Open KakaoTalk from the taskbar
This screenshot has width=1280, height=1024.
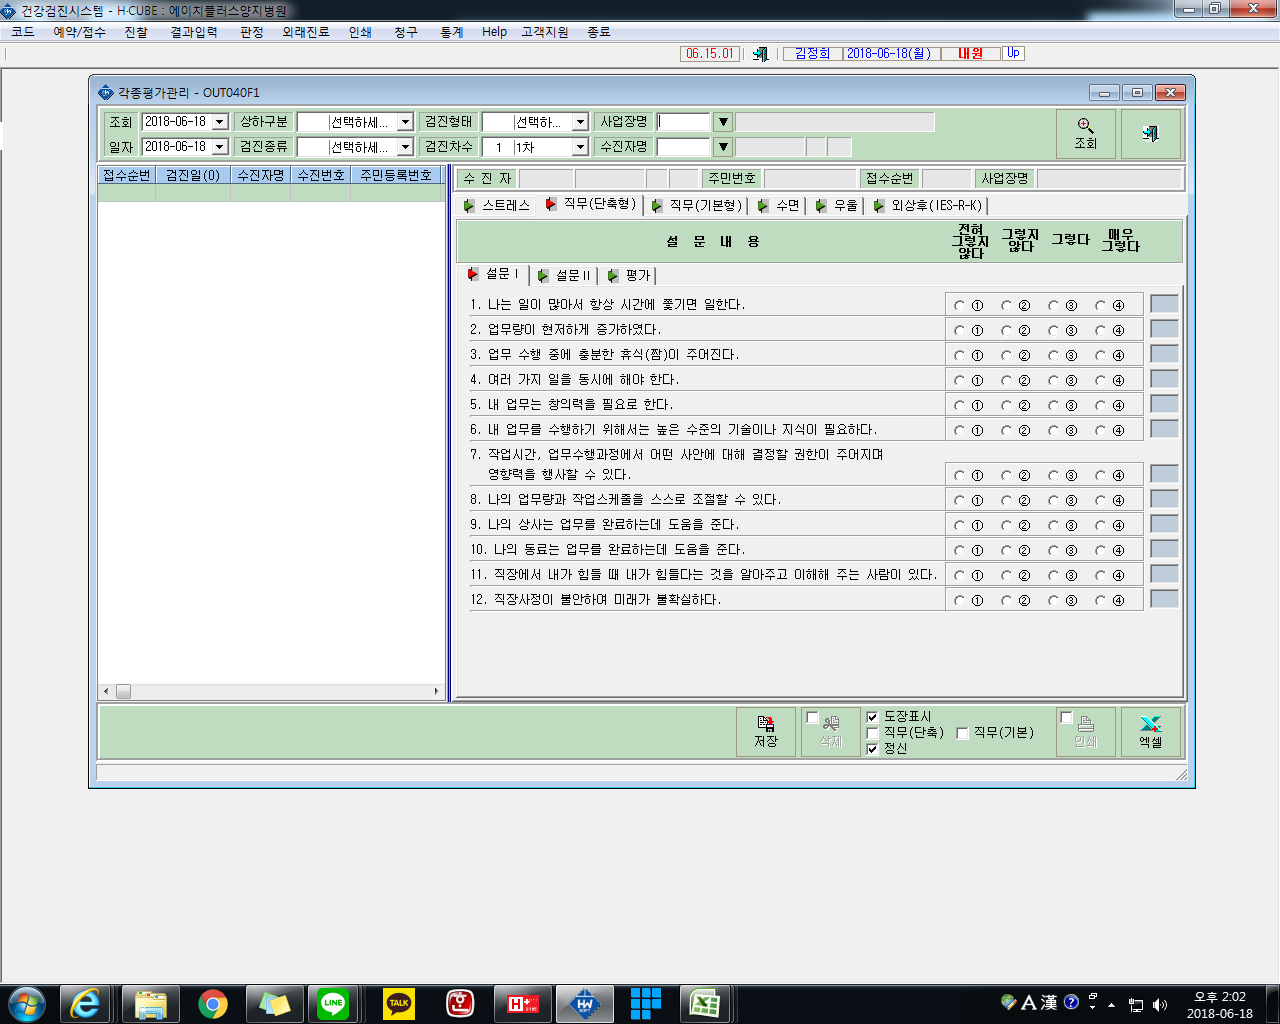tap(399, 1003)
